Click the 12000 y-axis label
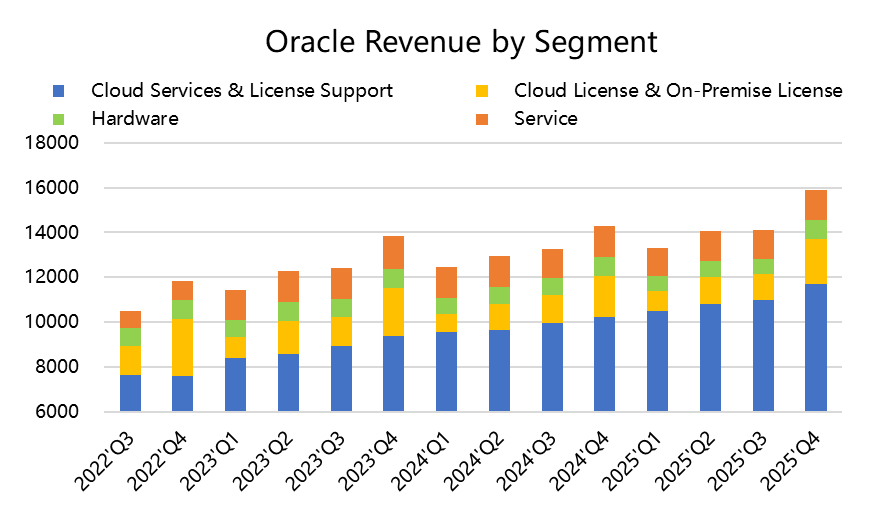The image size is (869, 517). coord(52,277)
